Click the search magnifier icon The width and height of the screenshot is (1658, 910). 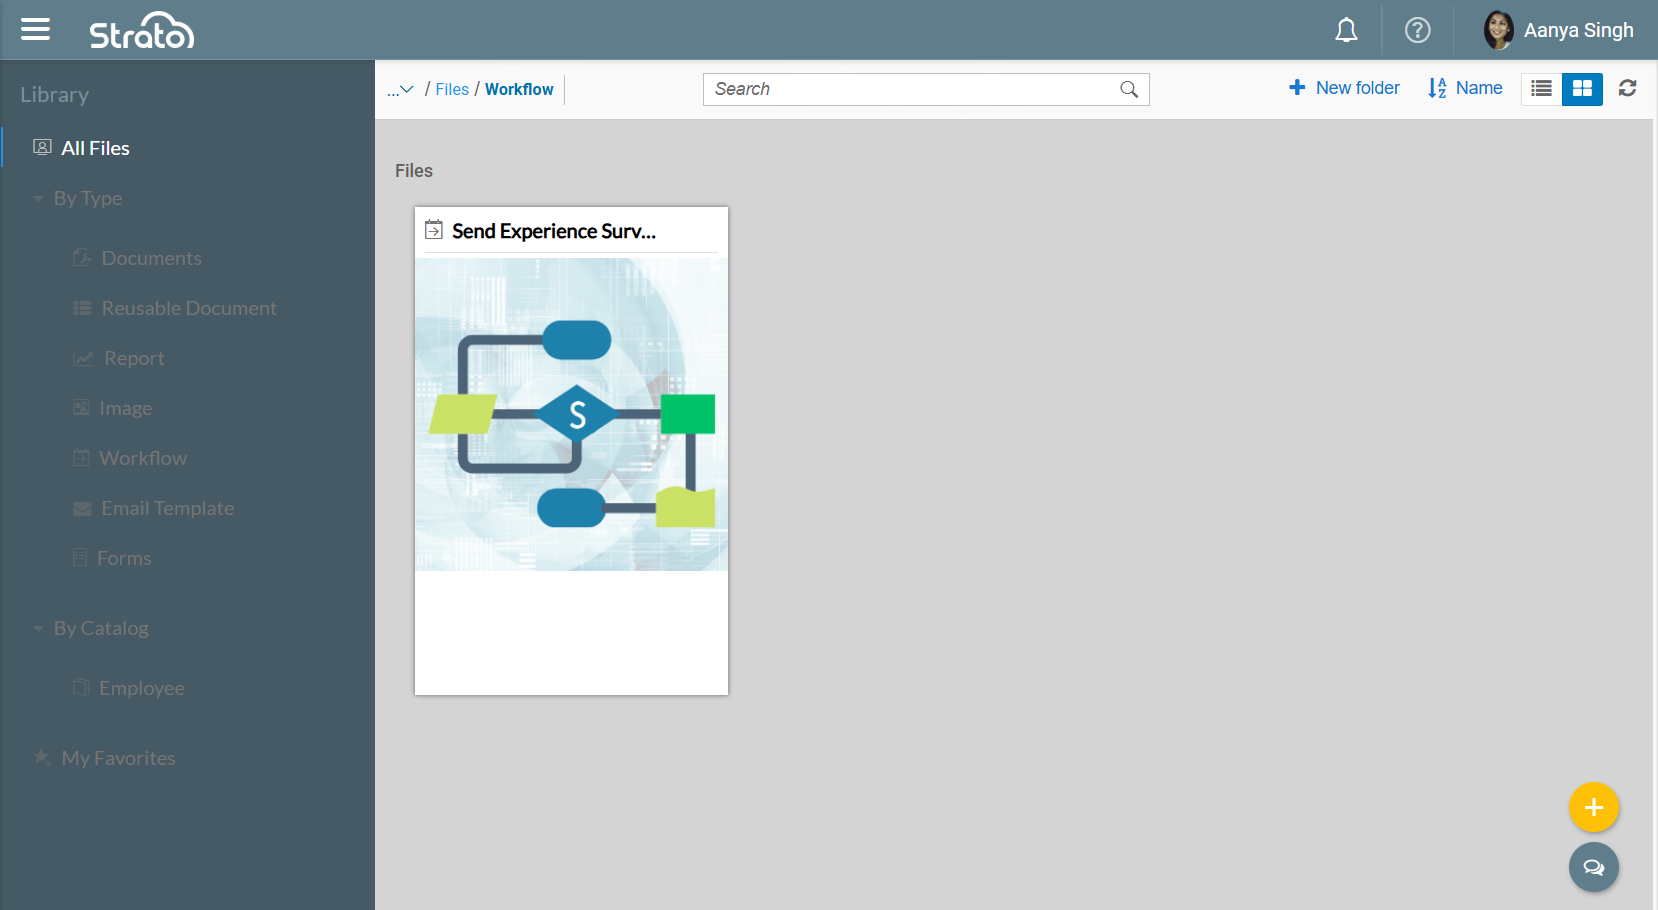(x=1129, y=89)
